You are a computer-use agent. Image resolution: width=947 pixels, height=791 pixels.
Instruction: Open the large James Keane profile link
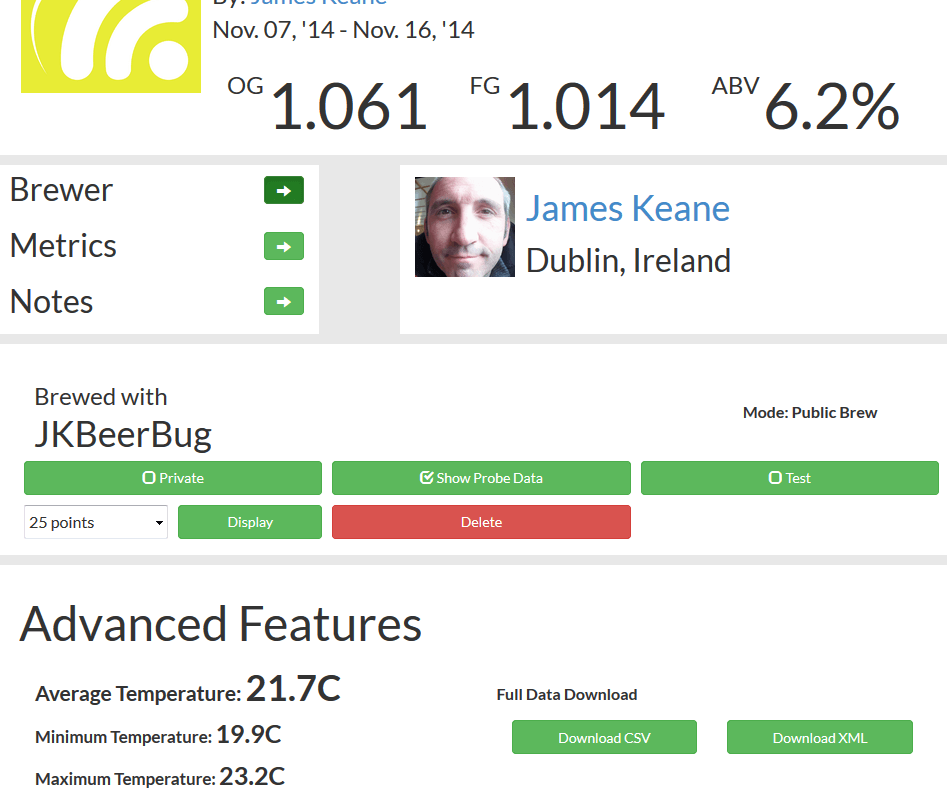628,208
